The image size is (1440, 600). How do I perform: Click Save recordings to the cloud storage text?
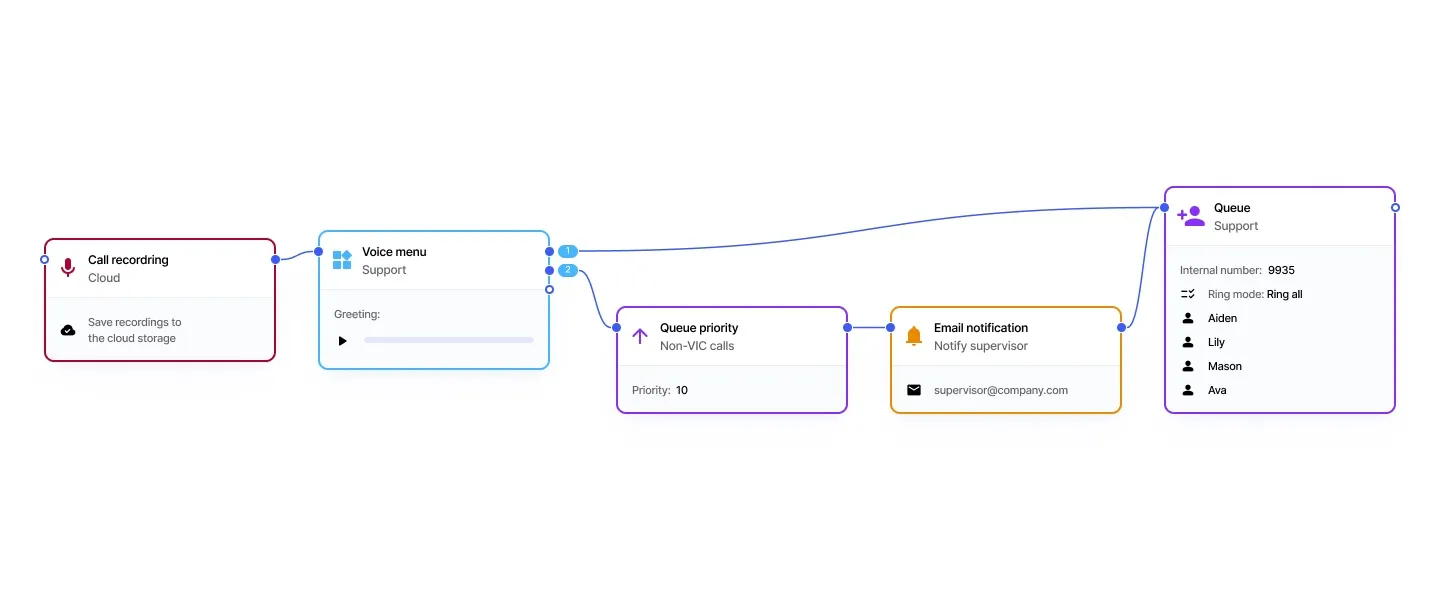pyautogui.click(x=135, y=330)
